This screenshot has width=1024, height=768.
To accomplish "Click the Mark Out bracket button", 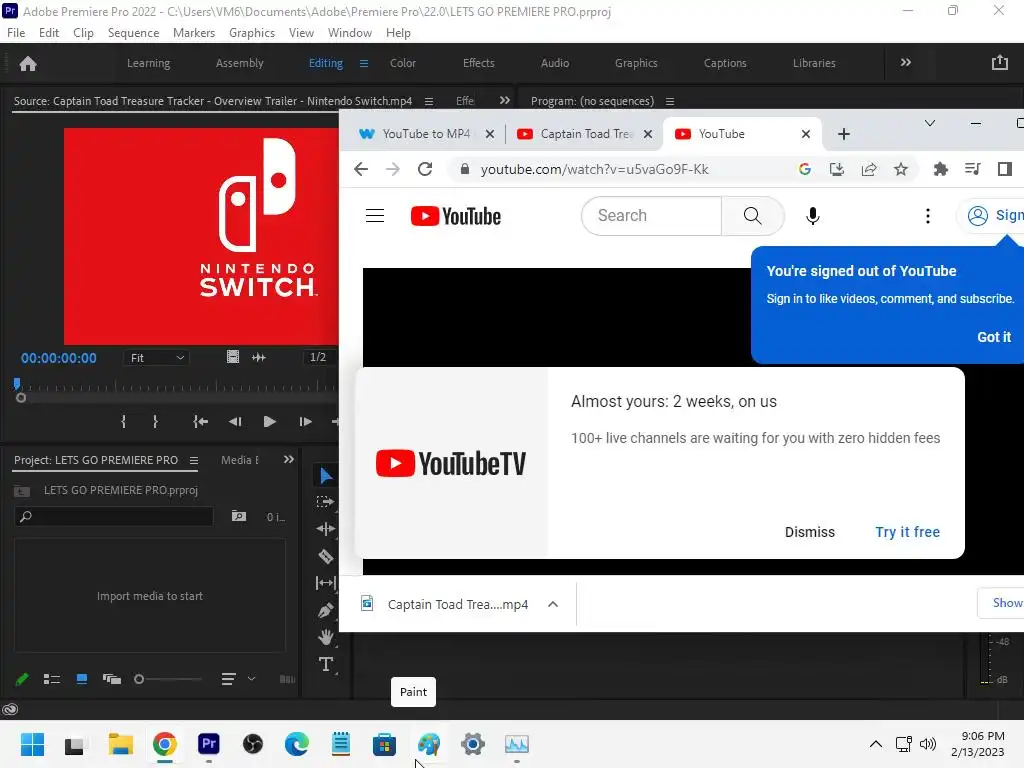I will [155, 422].
